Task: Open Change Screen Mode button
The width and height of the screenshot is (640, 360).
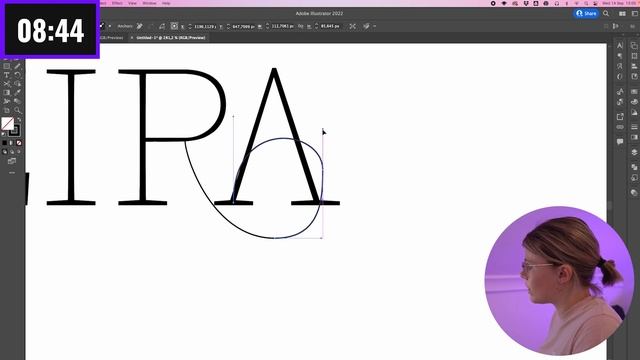Action: pos(12,161)
